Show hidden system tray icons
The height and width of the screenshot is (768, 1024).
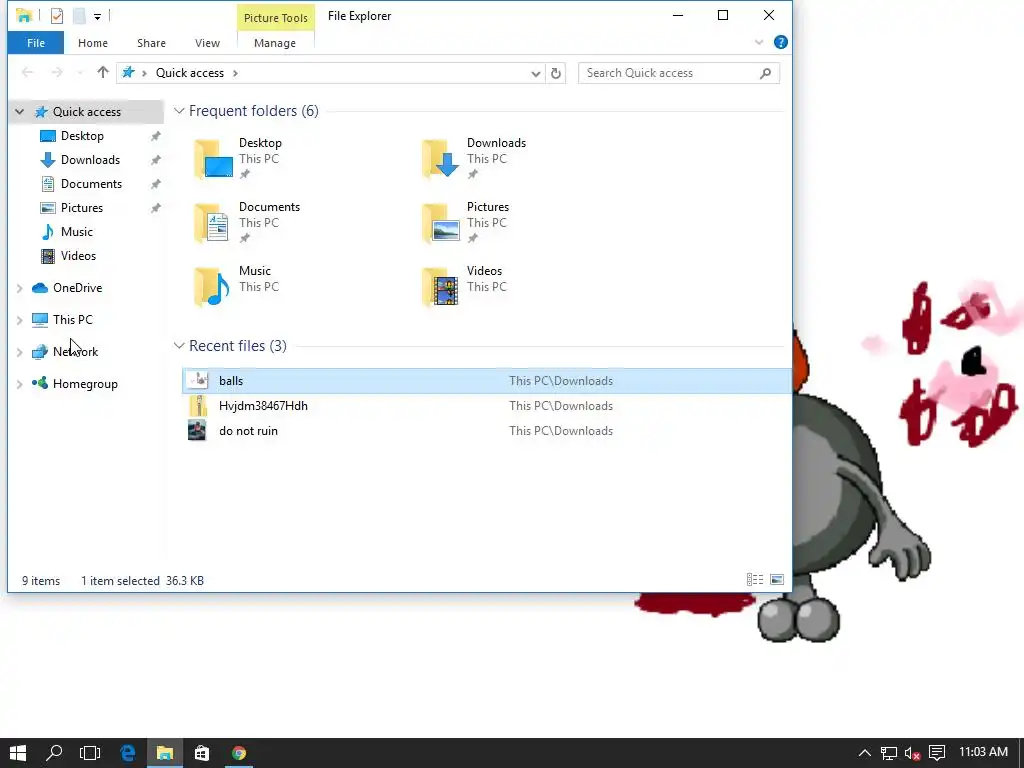(864, 753)
